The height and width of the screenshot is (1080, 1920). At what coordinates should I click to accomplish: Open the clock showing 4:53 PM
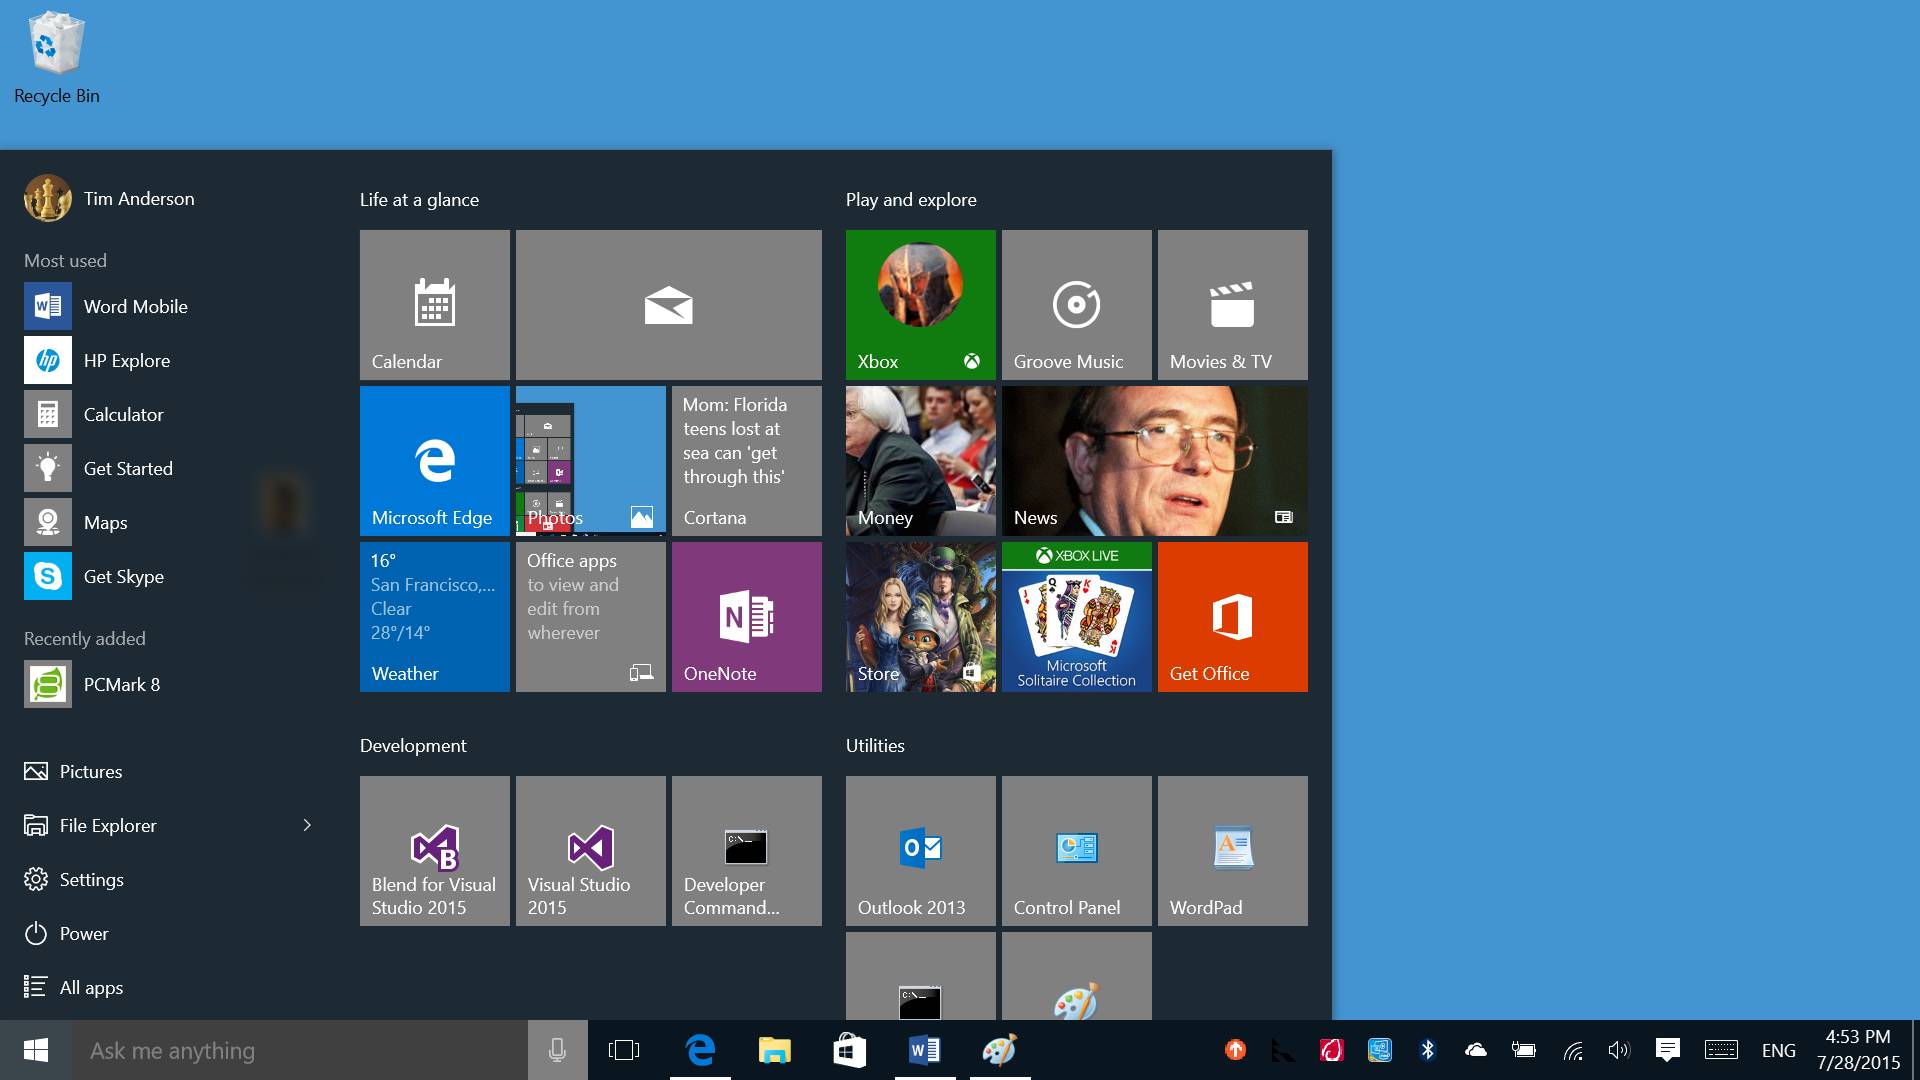[1858, 1050]
